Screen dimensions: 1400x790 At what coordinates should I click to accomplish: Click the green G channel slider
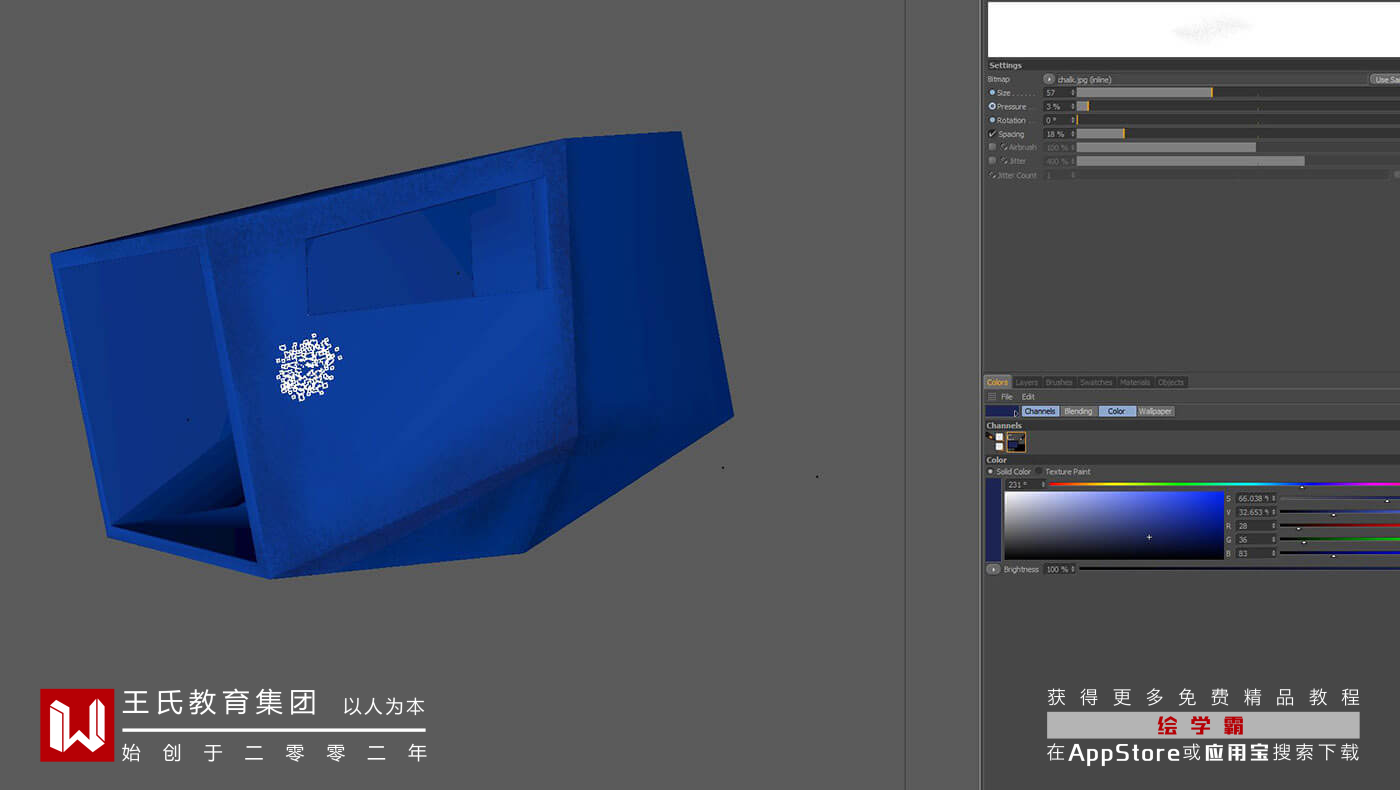(x=1340, y=540)
